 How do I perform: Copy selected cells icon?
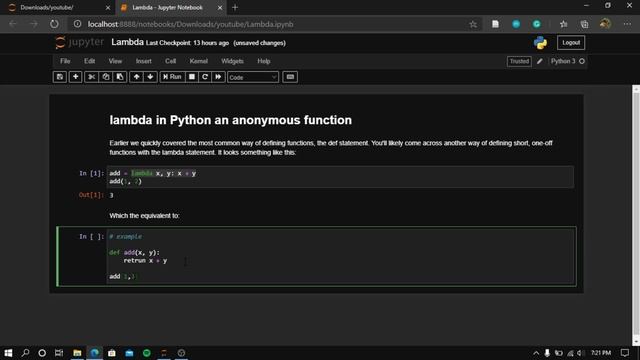tap(106, 77)
